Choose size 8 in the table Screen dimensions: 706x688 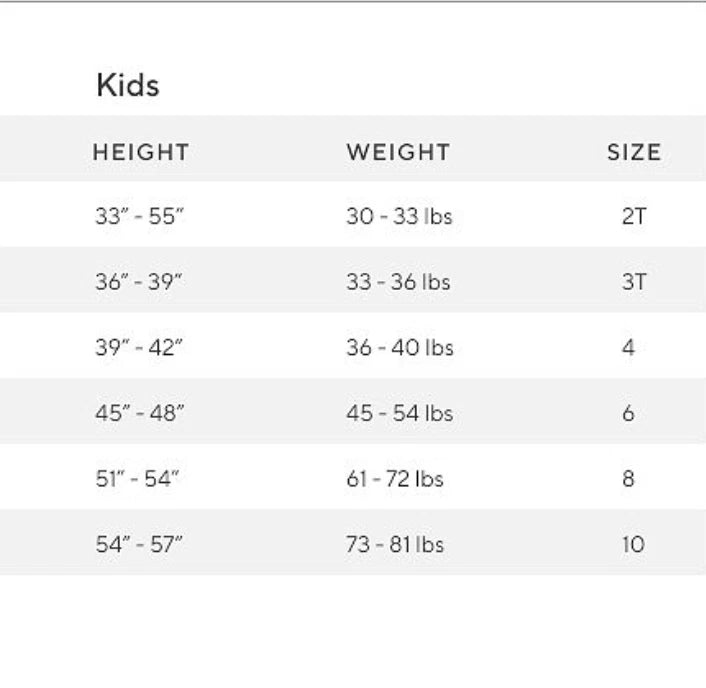pos(629,479)
